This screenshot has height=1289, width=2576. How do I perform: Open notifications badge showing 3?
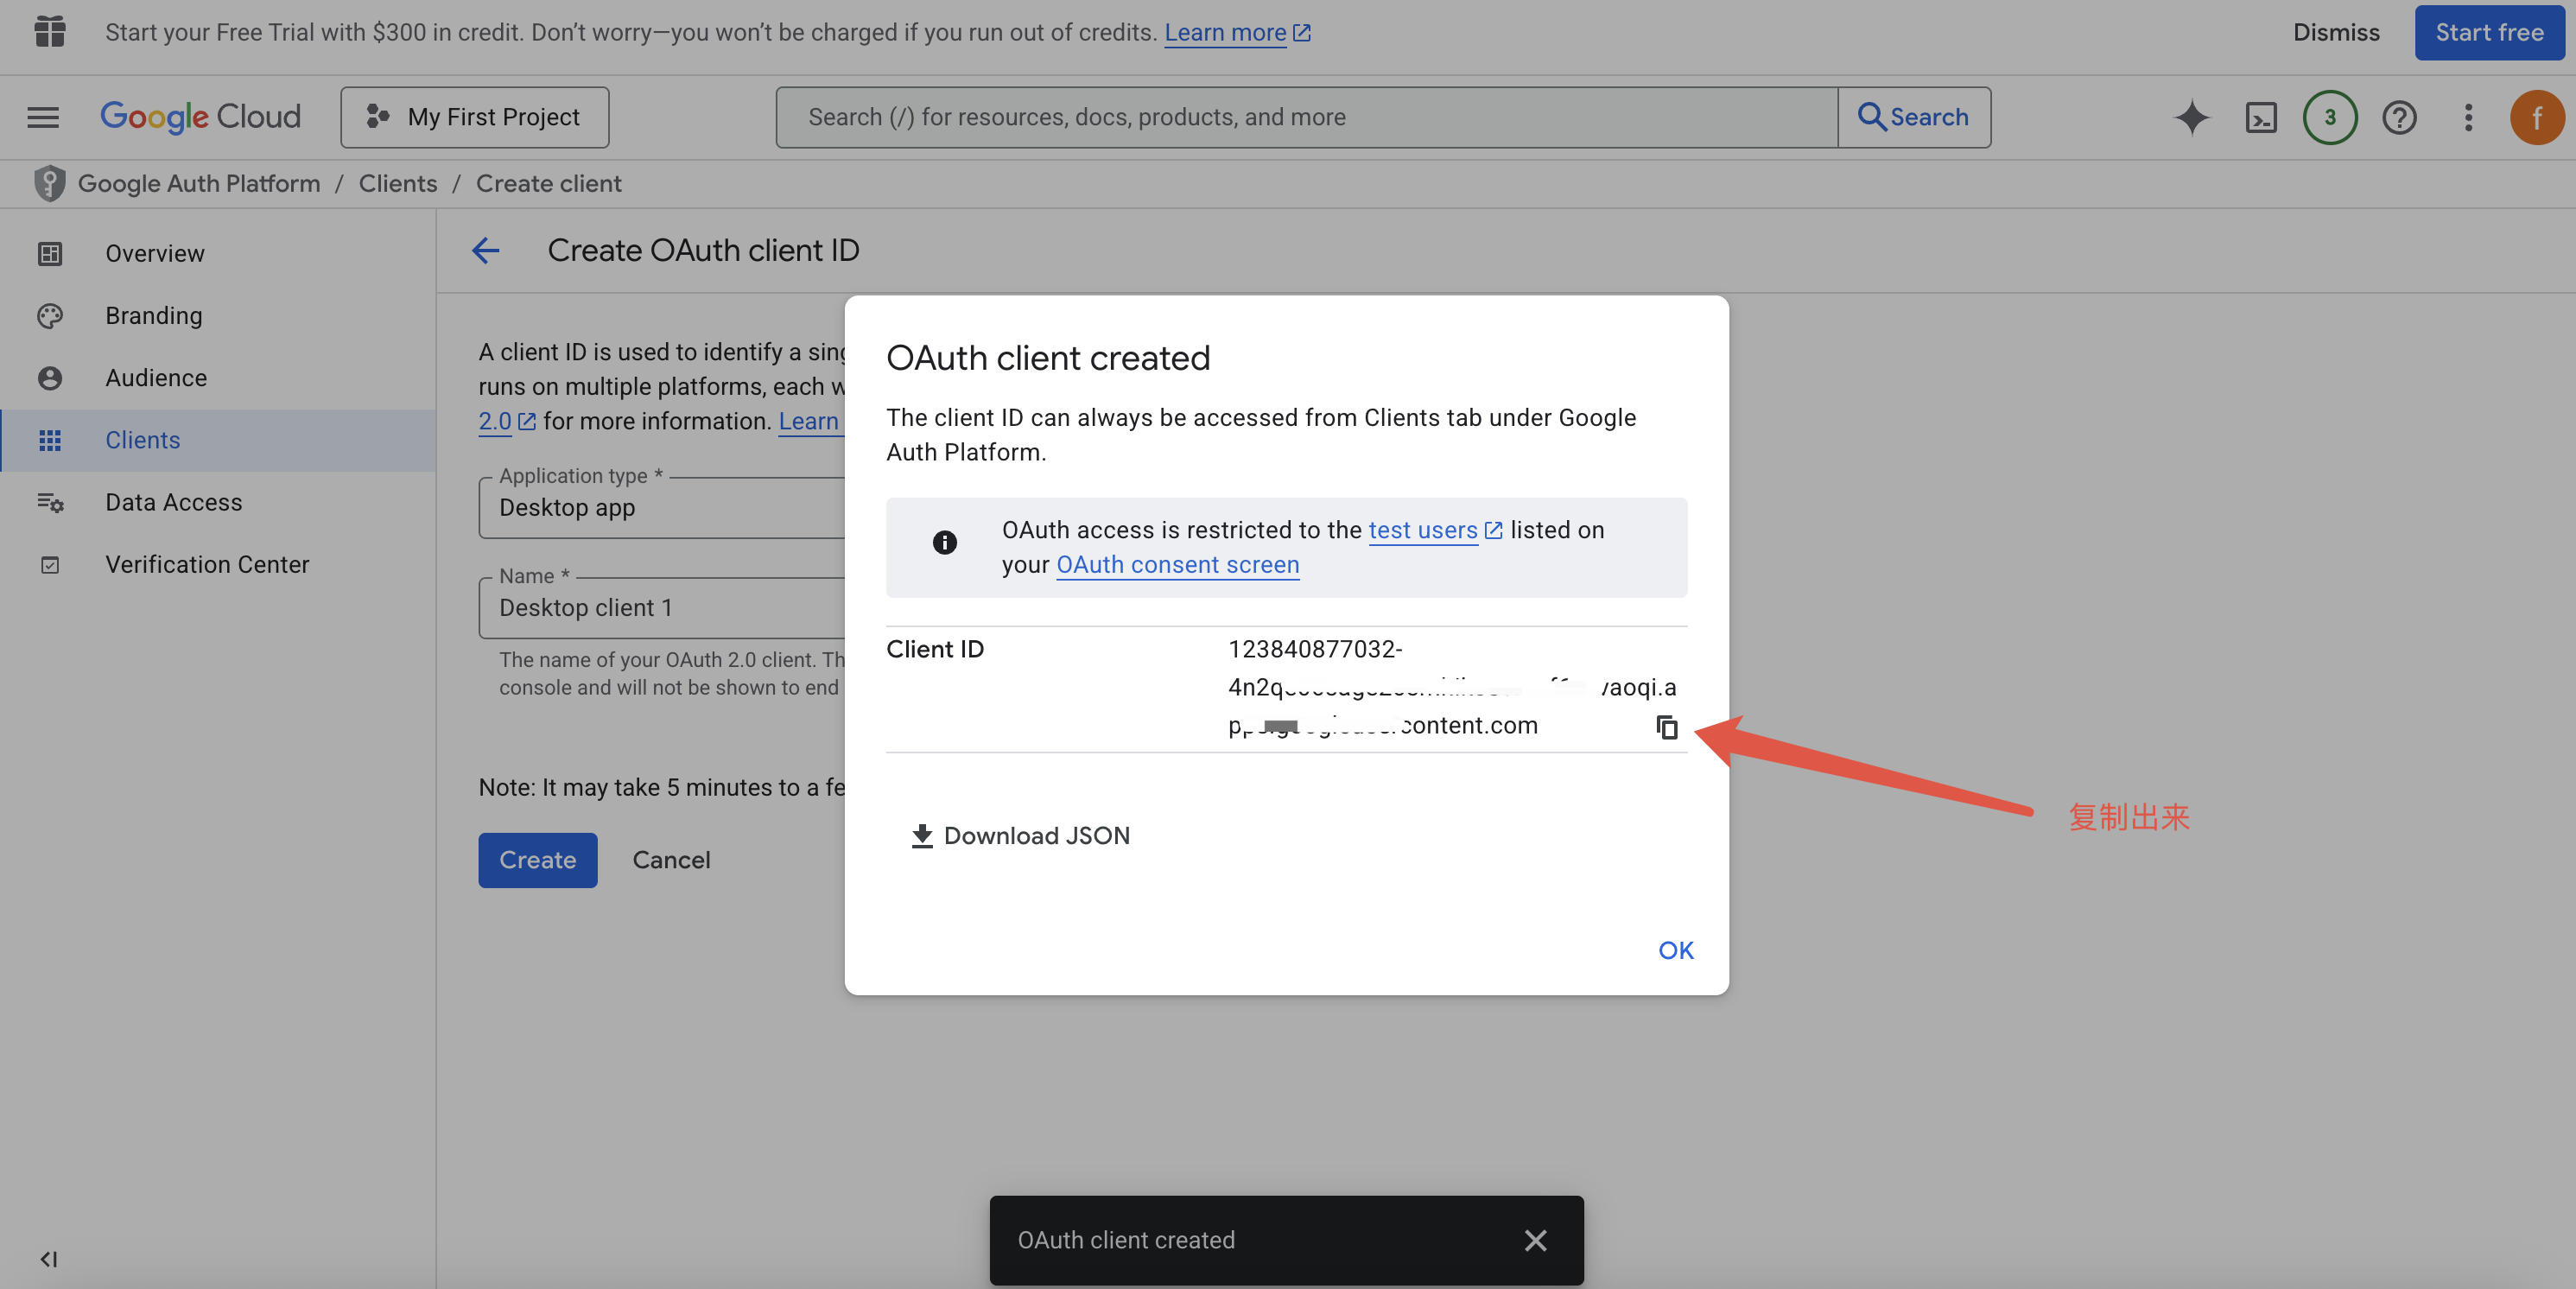click(x=2330, y=117)
